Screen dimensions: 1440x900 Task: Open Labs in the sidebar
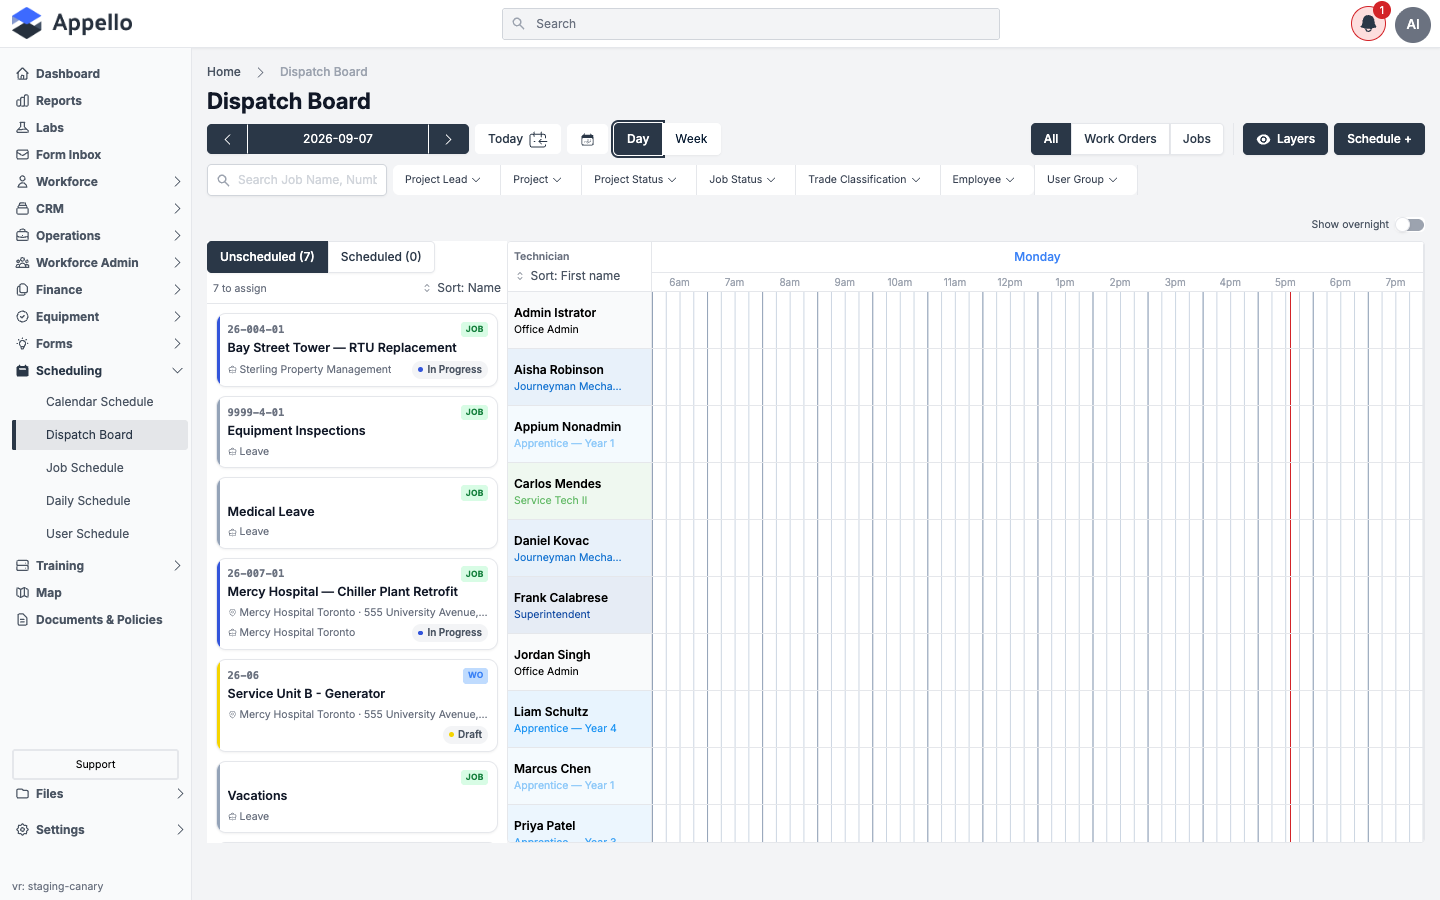pos(50,128)
